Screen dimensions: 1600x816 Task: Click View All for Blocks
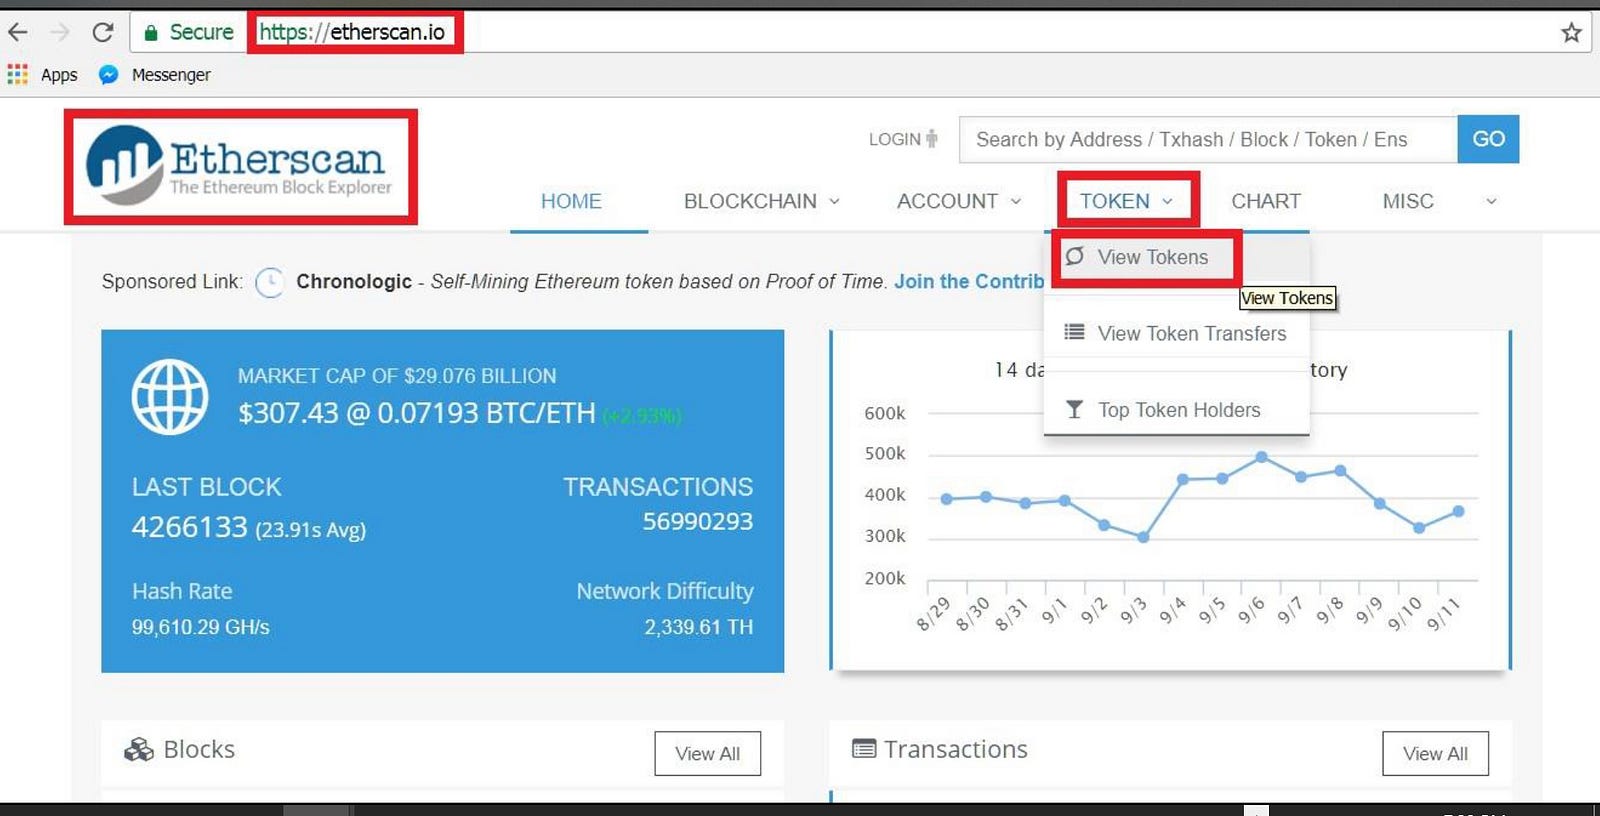[708, 753]
